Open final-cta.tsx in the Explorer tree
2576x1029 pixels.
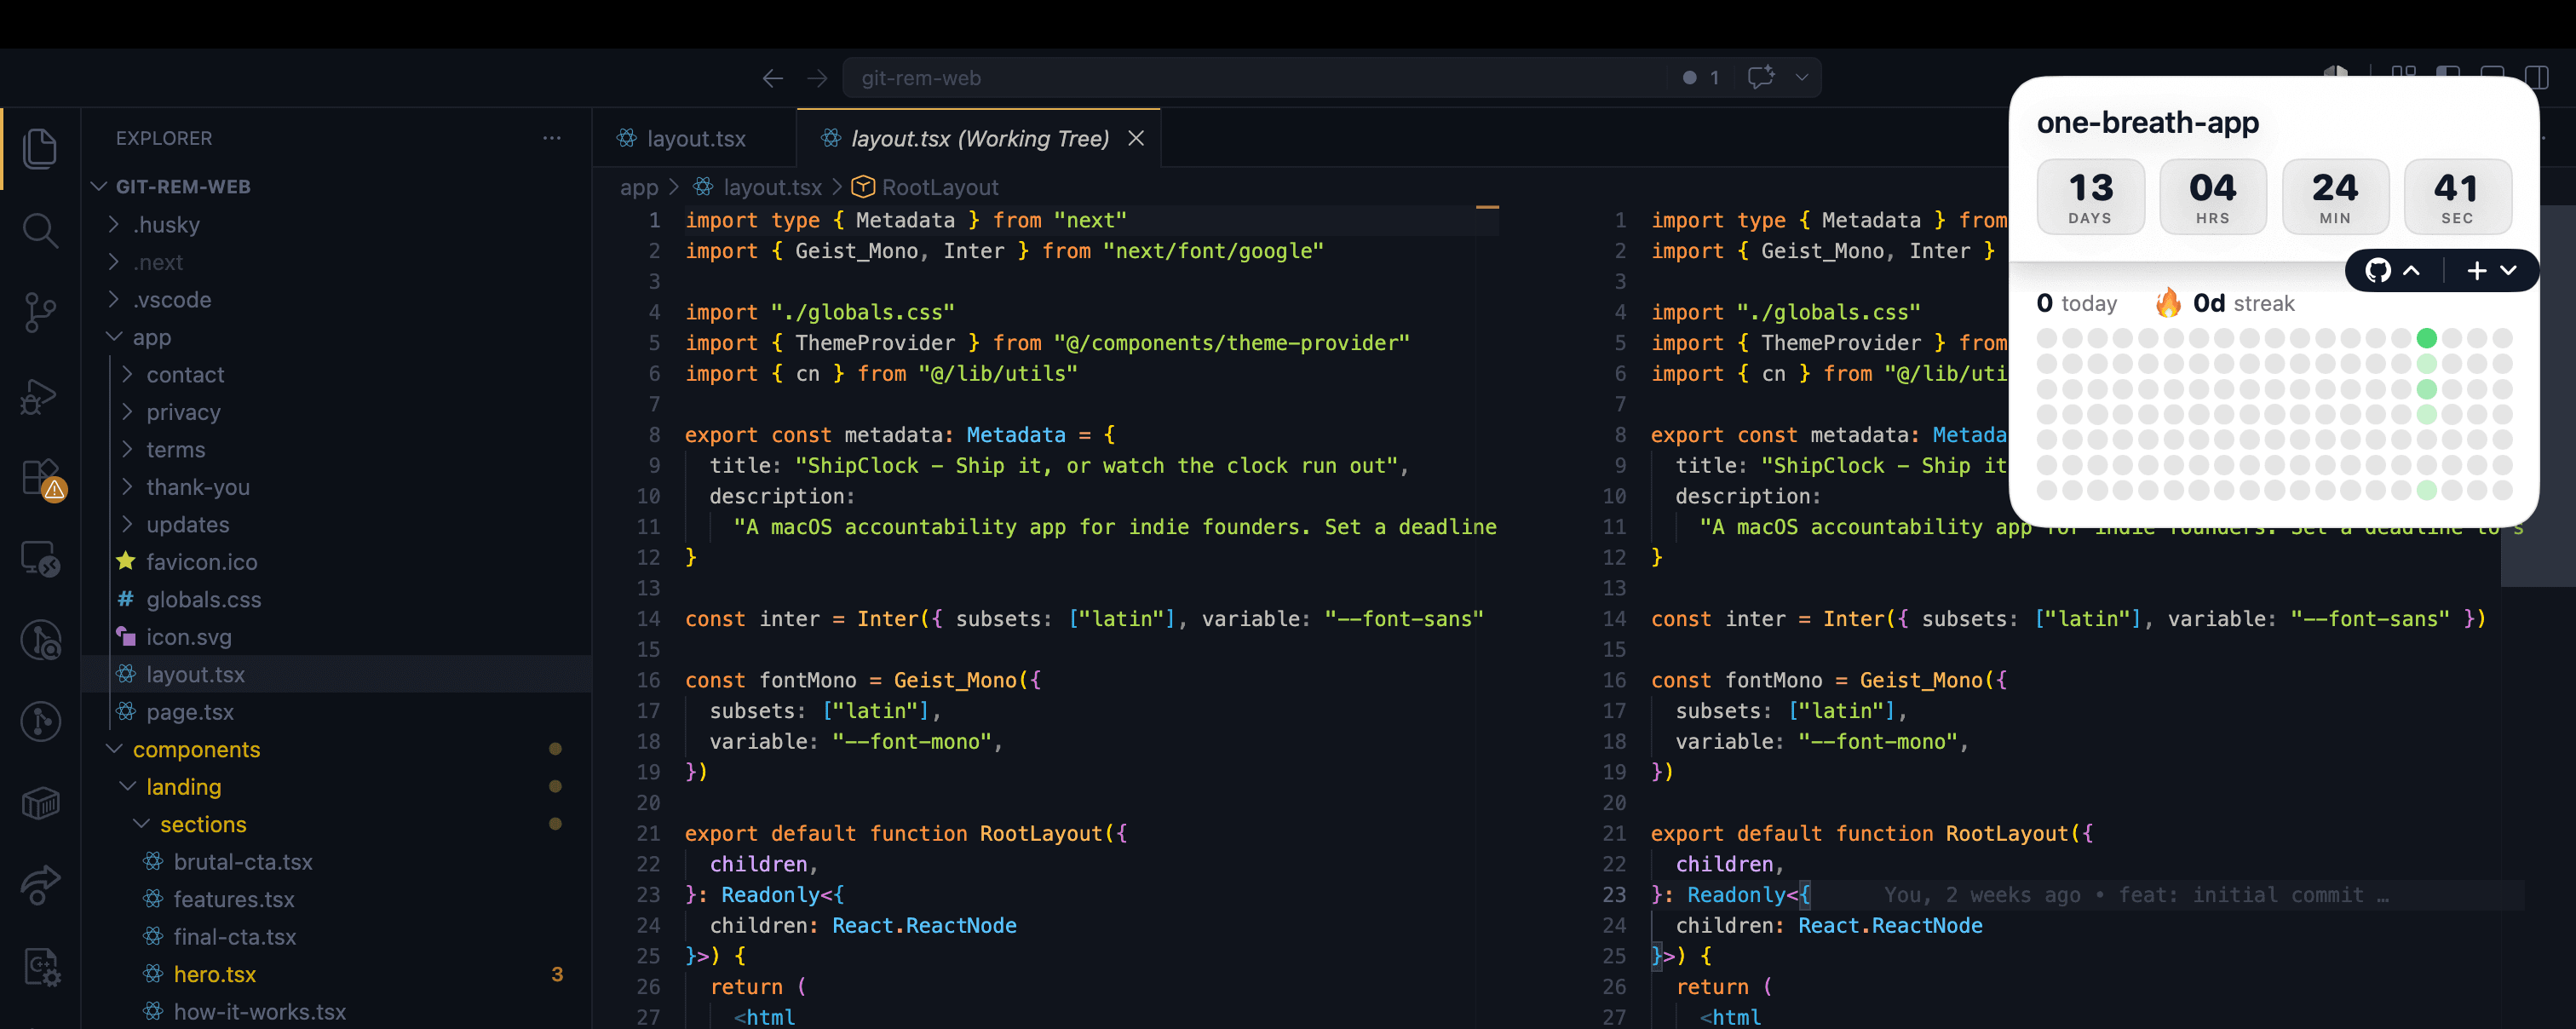click(x=336, y=936)
